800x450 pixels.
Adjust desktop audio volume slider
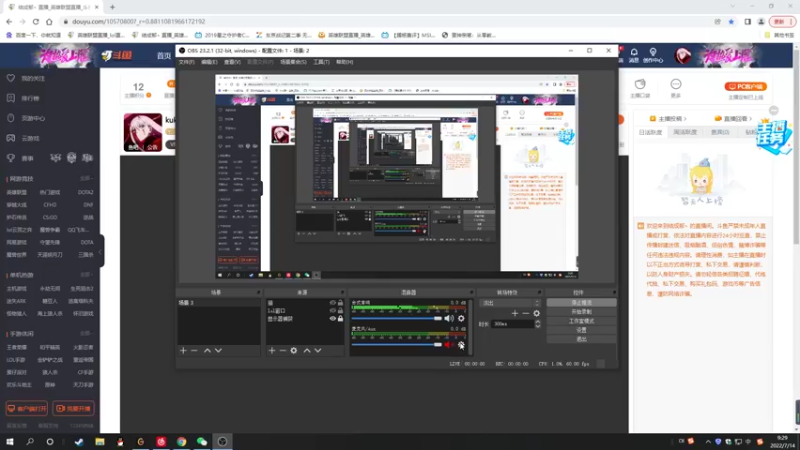tap(397, 318)
